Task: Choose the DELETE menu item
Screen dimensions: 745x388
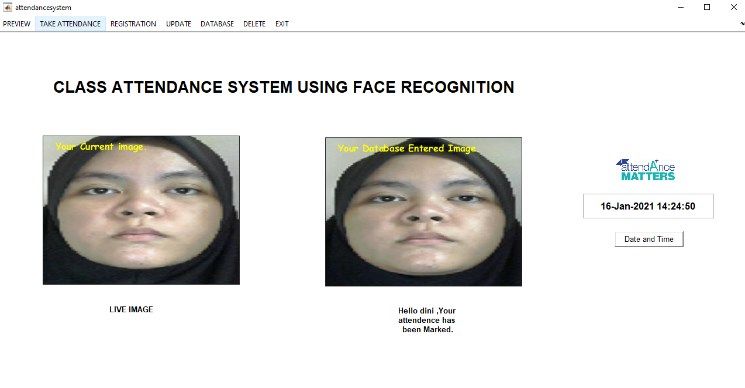Action: (x=254, y=24)
